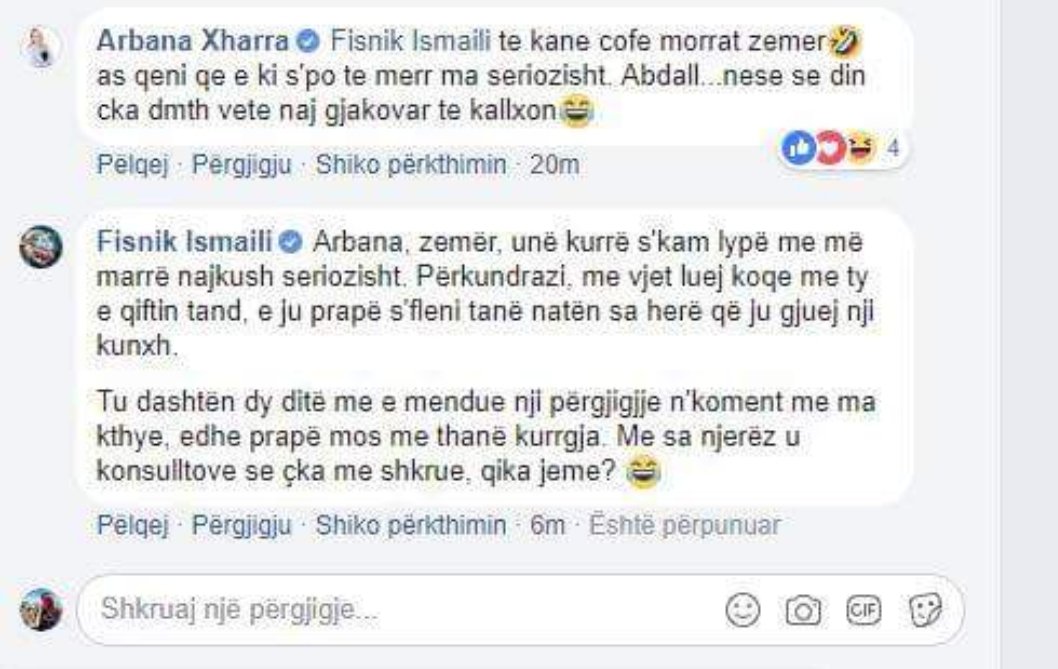Viewport: 1058px width, 669px height.
Task: Attach a photo using the camera icon
Action: point(802,610)
